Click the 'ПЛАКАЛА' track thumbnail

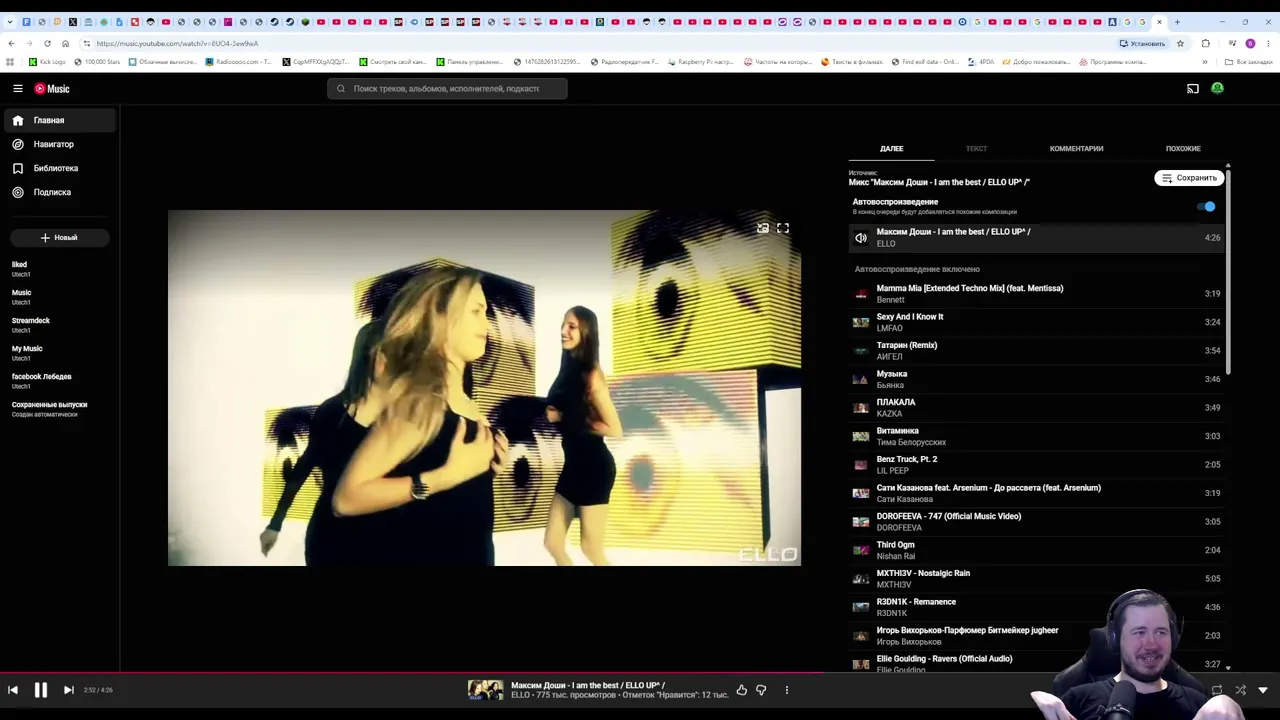point(861,408)
